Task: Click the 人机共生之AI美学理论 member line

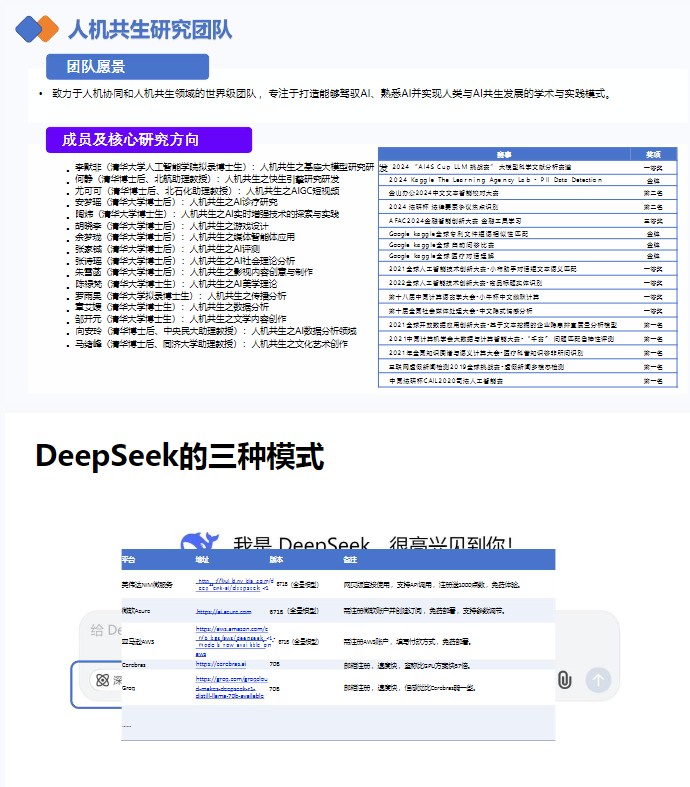Action: point(176,284)
